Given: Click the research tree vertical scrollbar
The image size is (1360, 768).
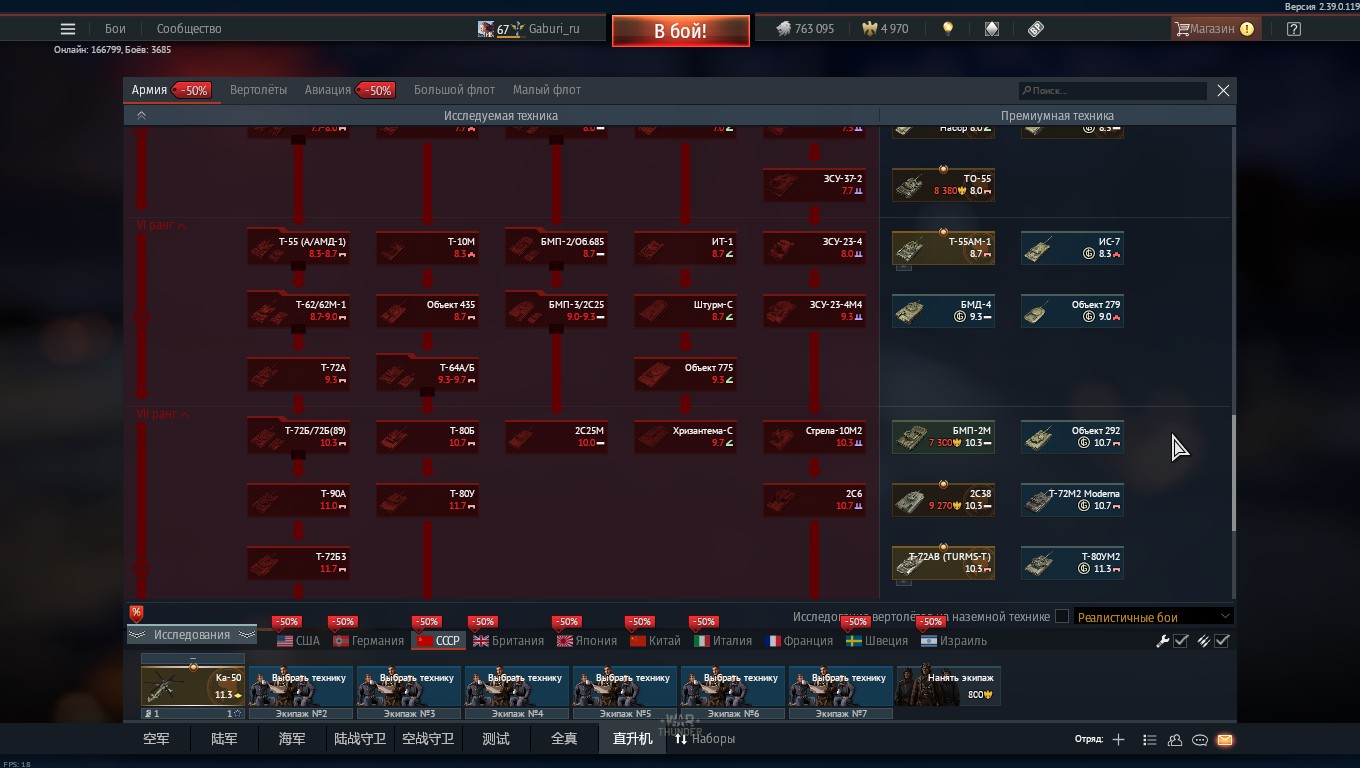Looking at the screenshot, I should click(x=1233, y=473).
